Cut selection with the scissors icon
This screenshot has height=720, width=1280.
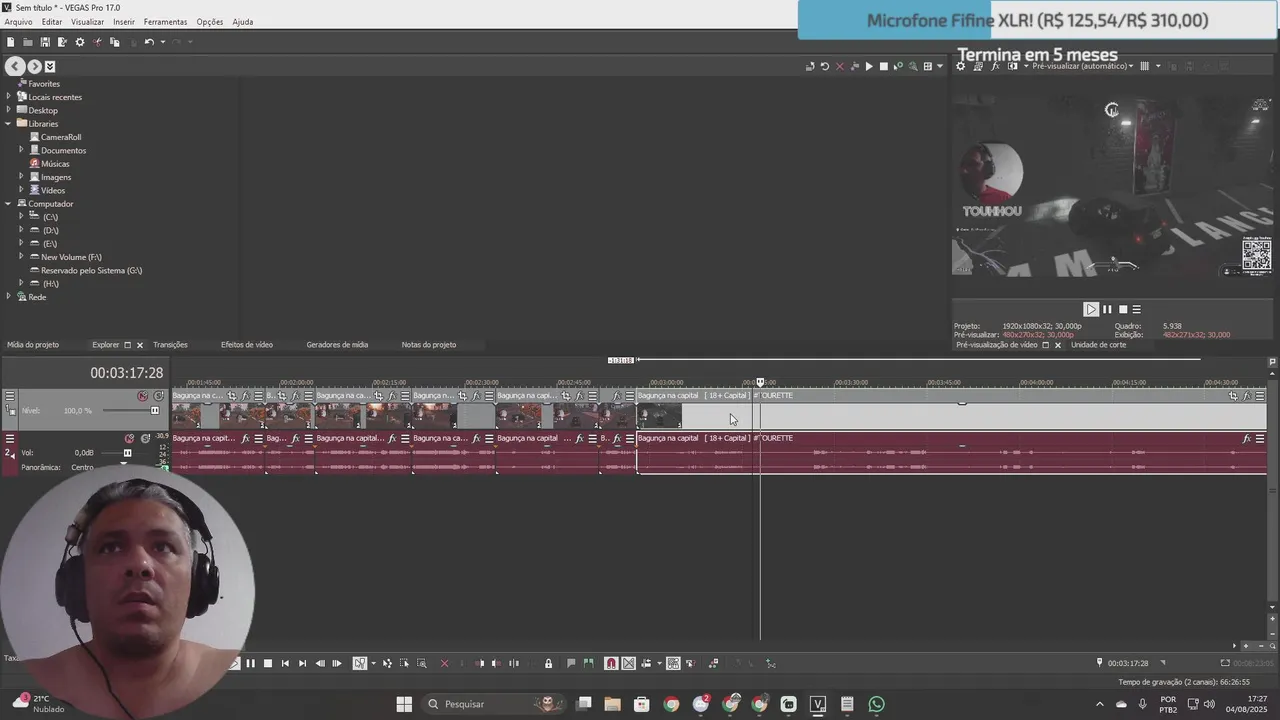[97, 42]
